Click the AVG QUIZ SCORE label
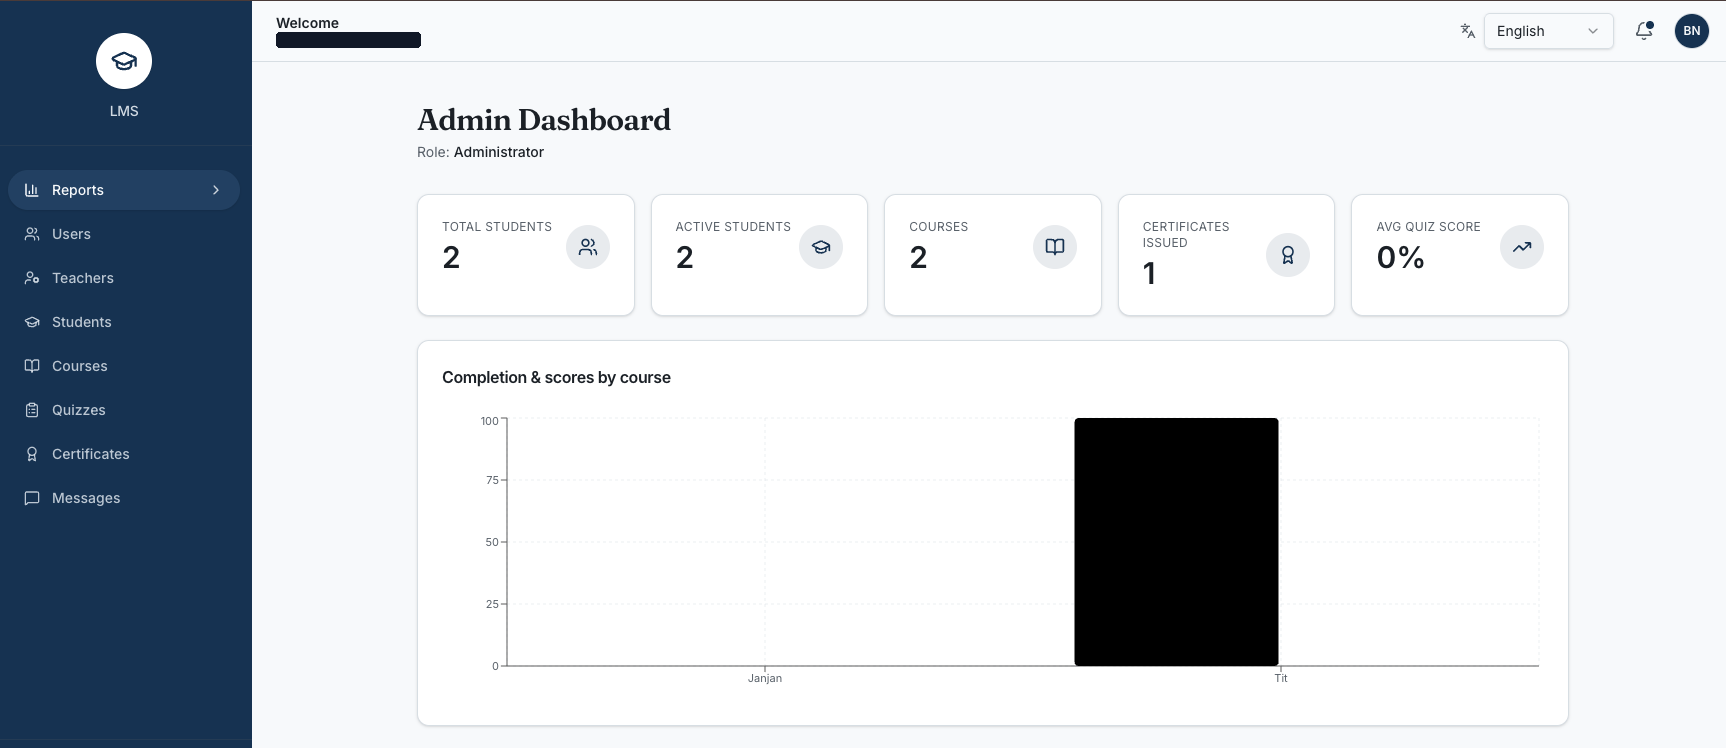 pyautogui.click(x=1428, y=227)
